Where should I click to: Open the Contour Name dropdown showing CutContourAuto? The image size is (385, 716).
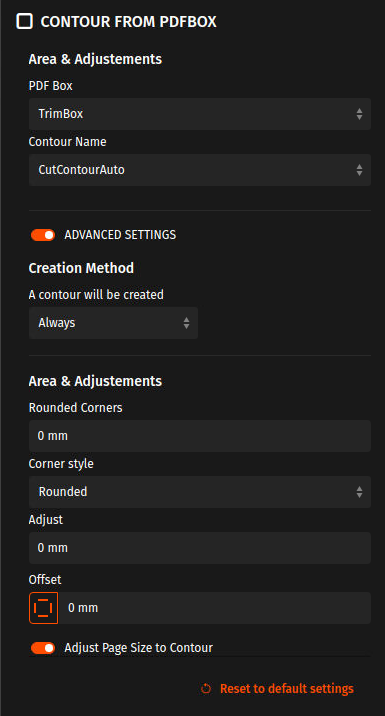click(x=200, y=170)
